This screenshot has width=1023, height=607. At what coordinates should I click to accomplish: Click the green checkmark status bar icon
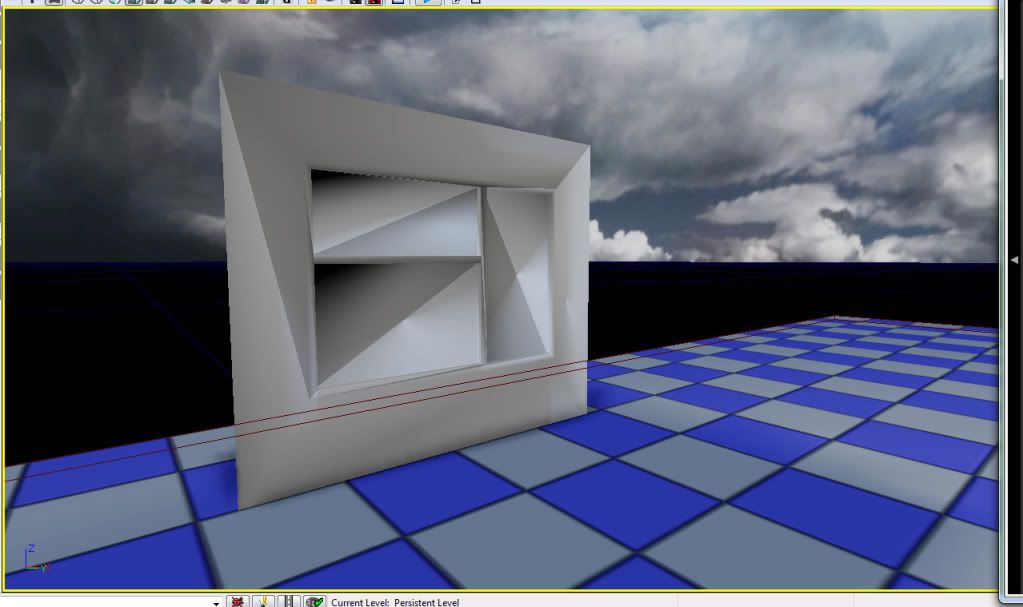(x=314, y=601)
